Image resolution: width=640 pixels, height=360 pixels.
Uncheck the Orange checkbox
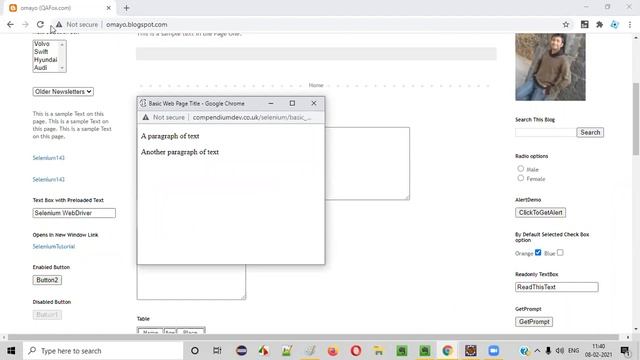click(x=538, y=253)
